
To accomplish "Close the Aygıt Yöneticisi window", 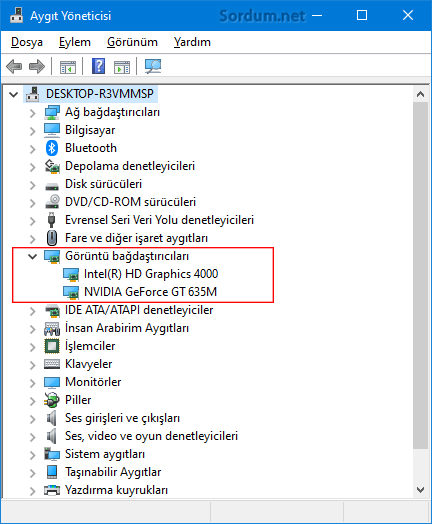I will [408, 15].
